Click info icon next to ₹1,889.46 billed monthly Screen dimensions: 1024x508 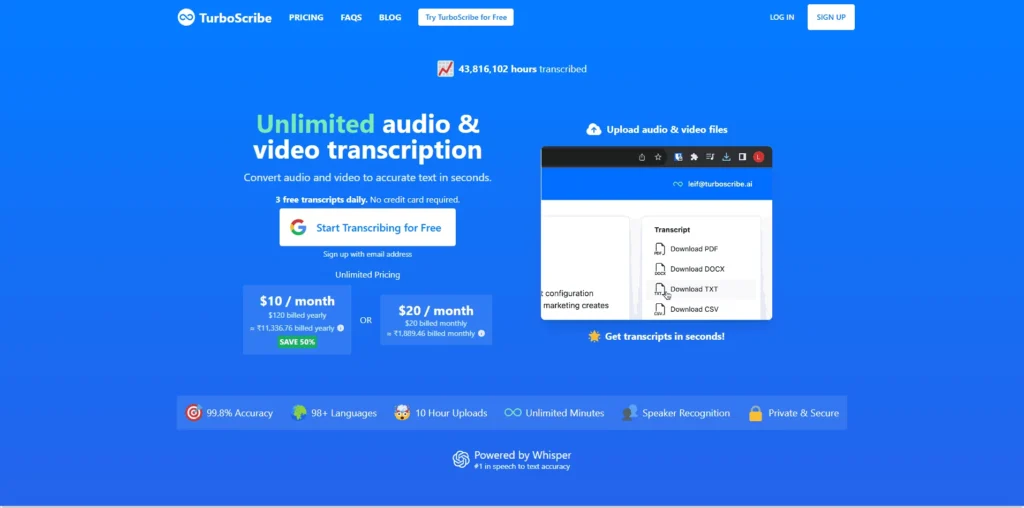pyautogui.click(x=481, y=333)
